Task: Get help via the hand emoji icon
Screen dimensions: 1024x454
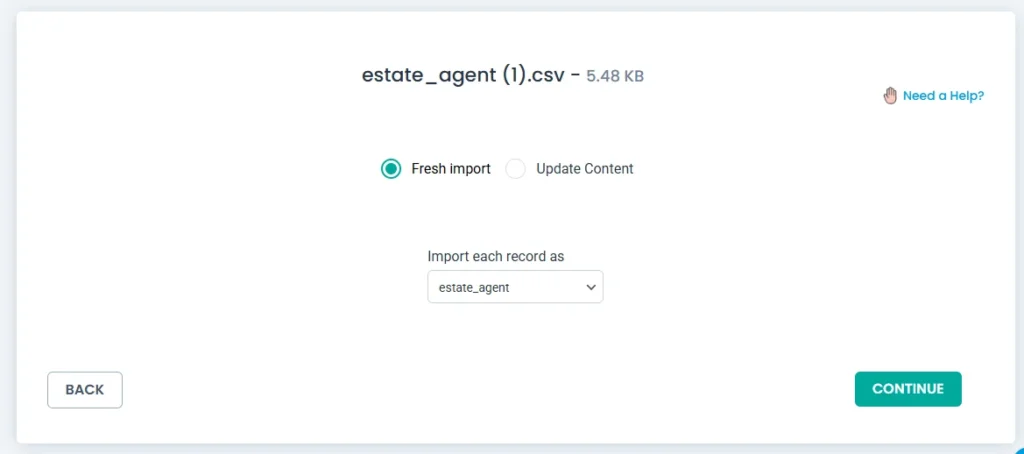Action: pos(890,96)
